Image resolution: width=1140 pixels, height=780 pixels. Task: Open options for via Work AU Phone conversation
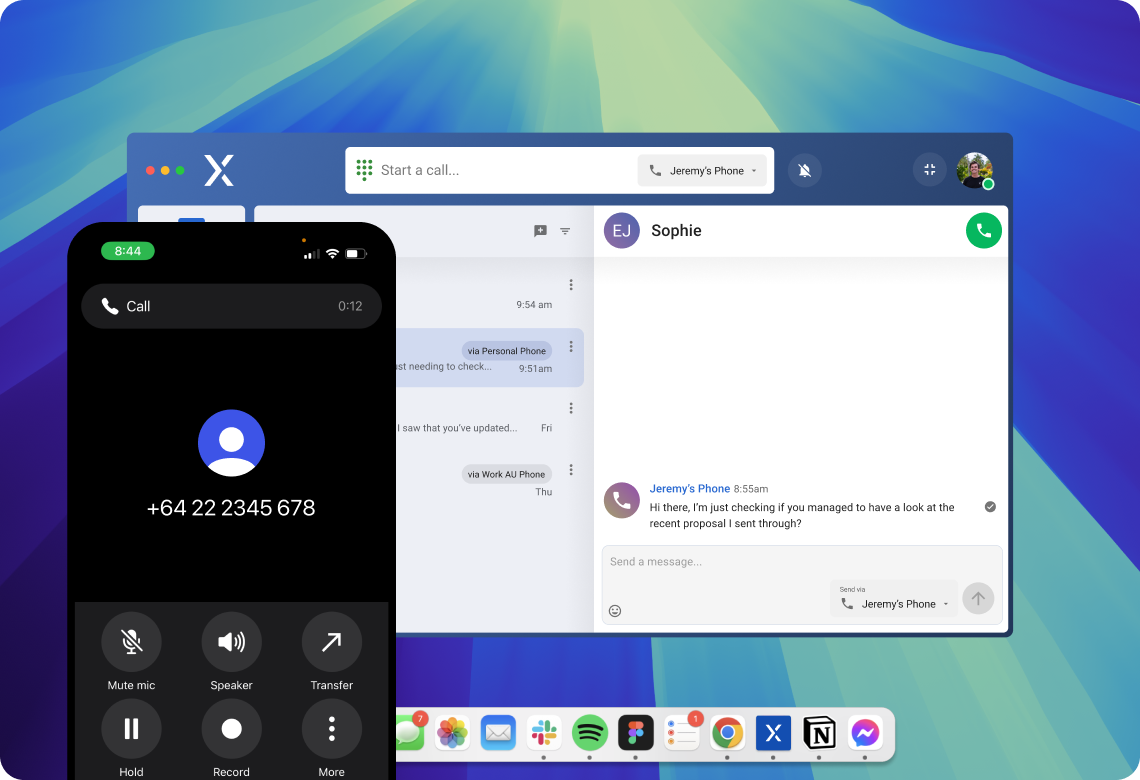[x=571, y=470]
